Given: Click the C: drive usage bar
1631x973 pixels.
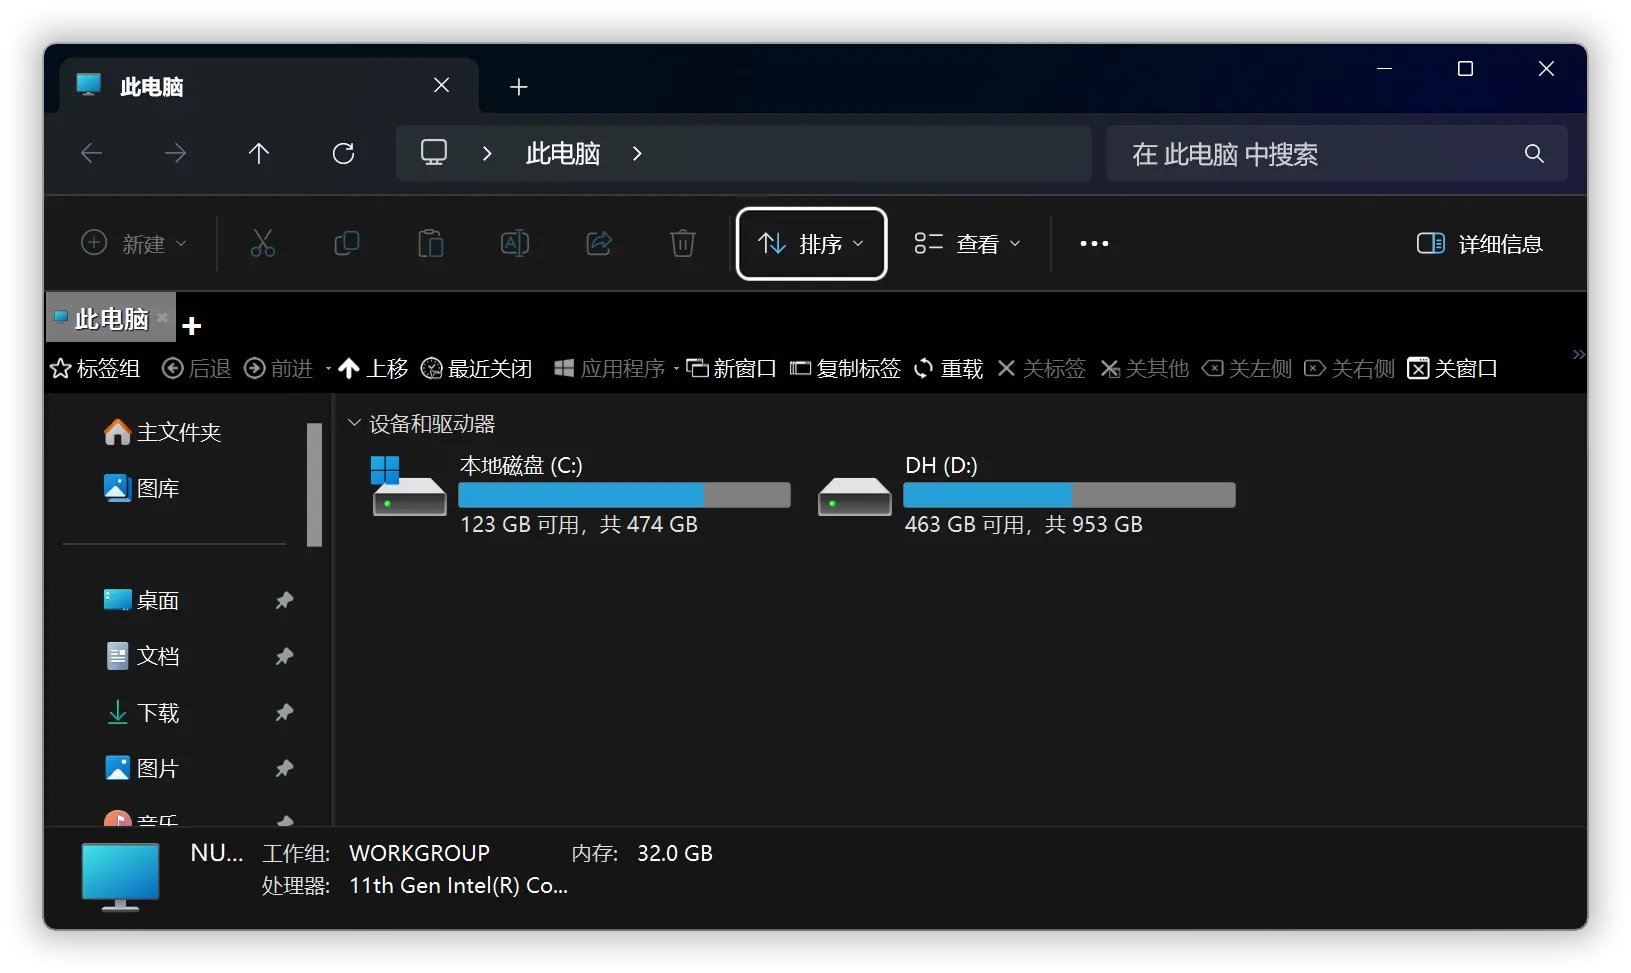Looking at the screenshot, I should (x=624, y=495).
